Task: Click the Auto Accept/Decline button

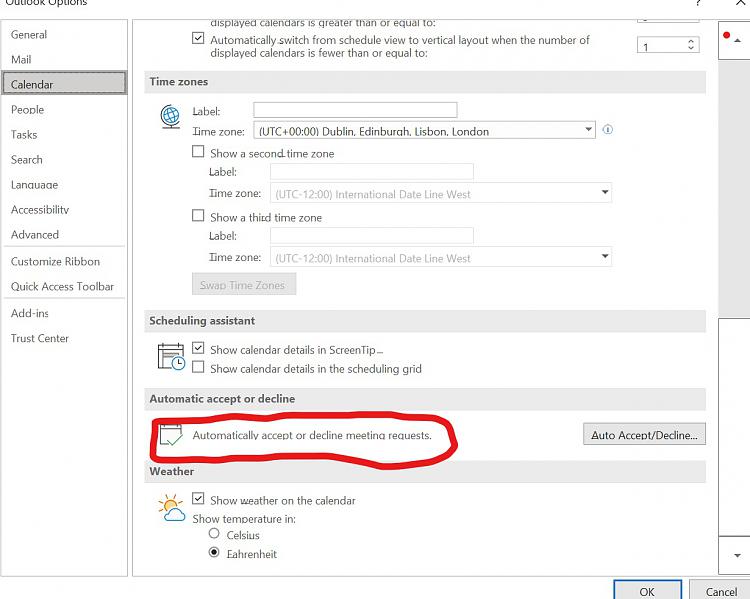Action: click(x=644, y=434)
